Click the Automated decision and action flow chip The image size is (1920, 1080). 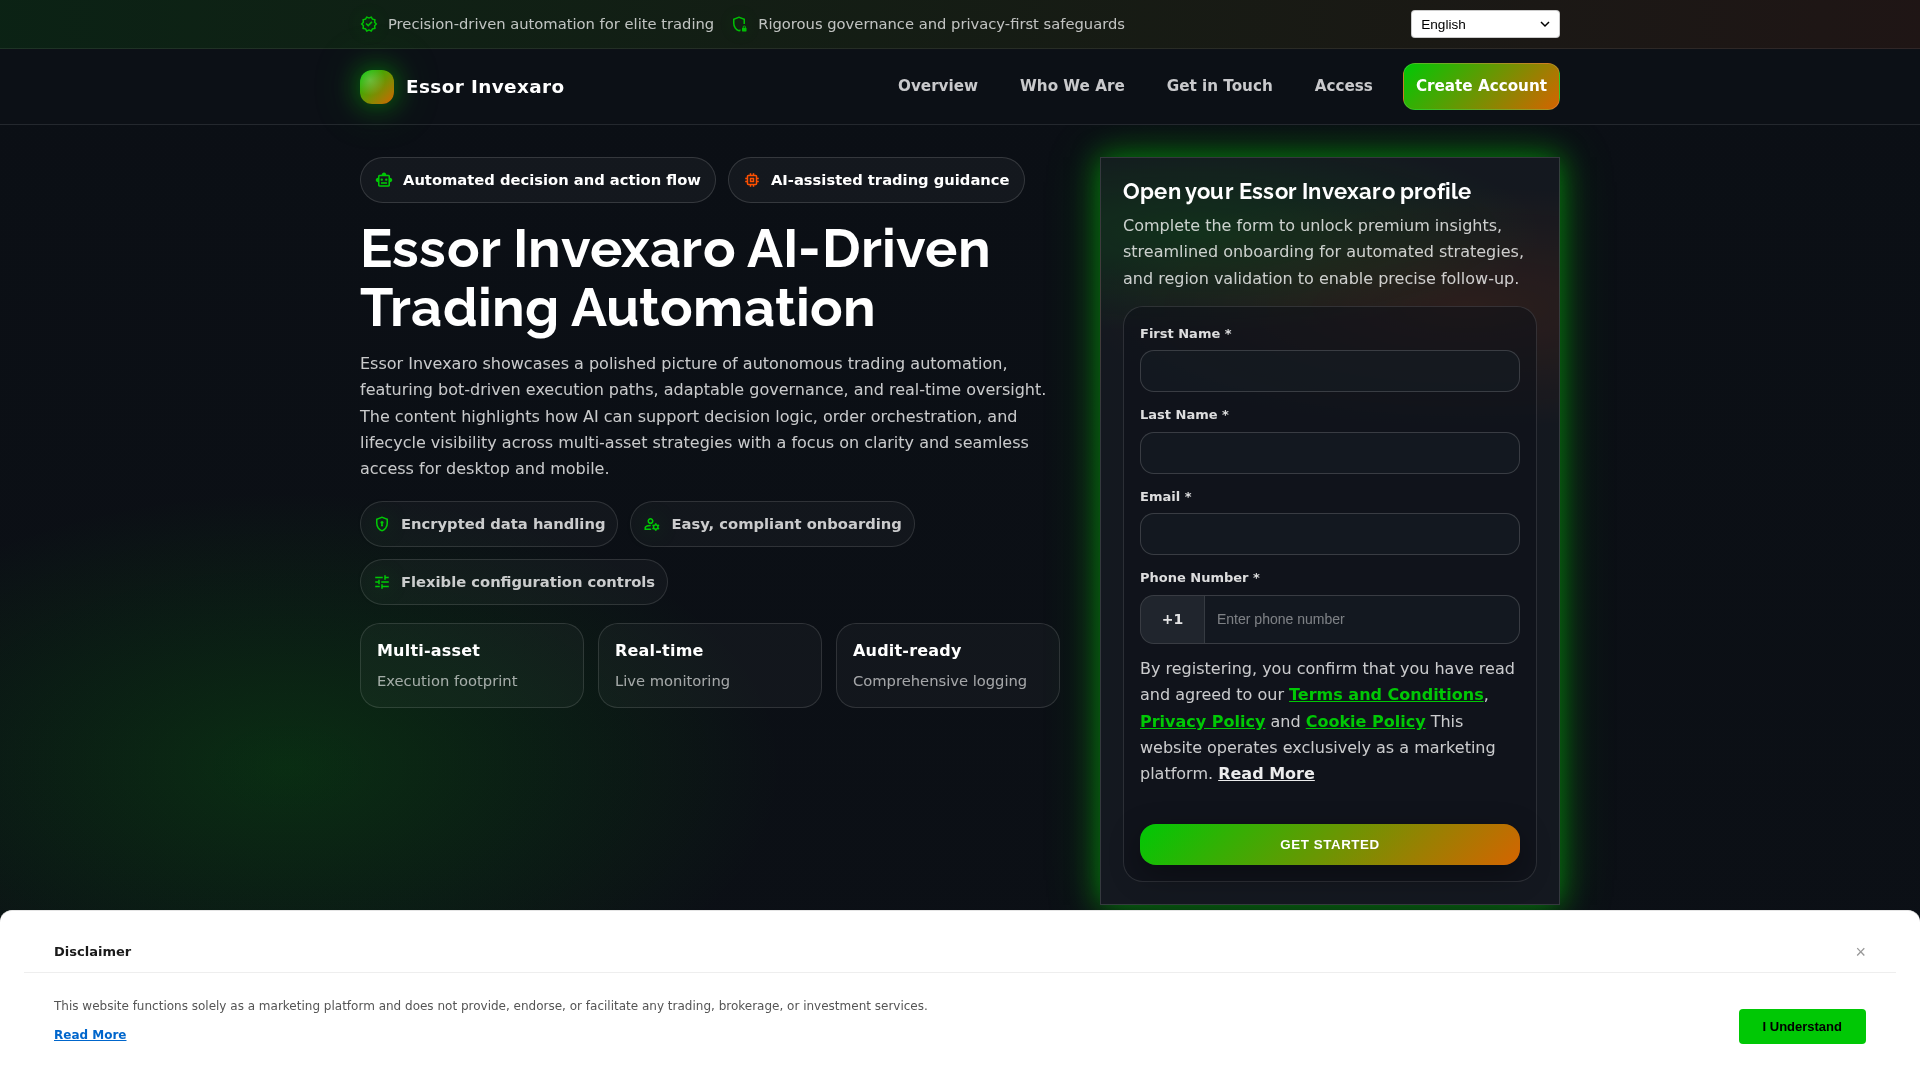pos(538,180)
